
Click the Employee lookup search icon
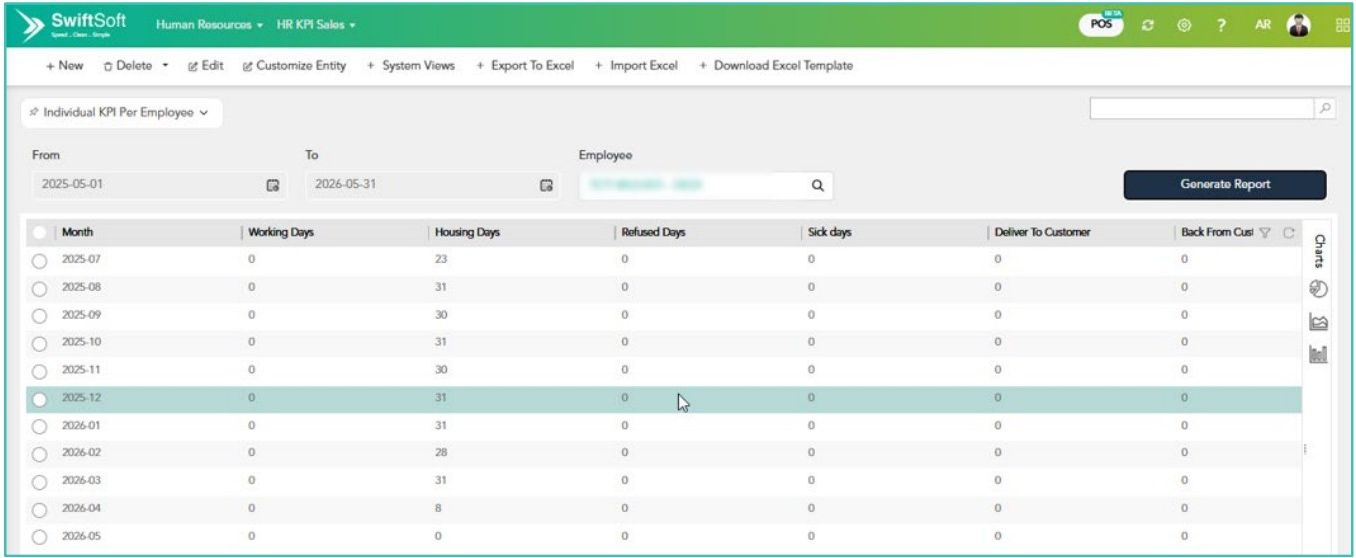(x=816, y=185)
